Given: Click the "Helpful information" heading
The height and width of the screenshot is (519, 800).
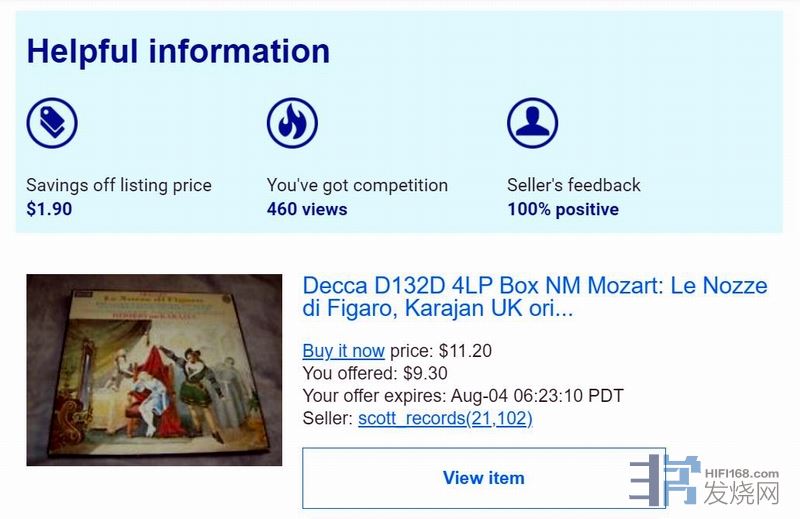Looking at the screenshot, I should coord(178,51).
